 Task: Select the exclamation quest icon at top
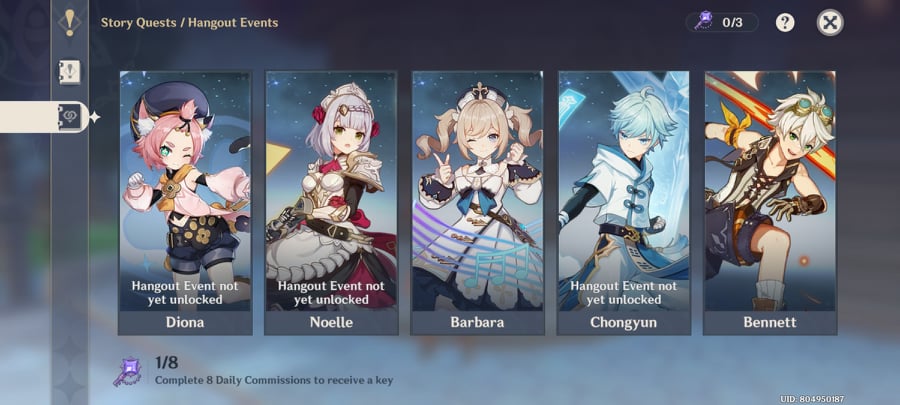tap(69, 23)
